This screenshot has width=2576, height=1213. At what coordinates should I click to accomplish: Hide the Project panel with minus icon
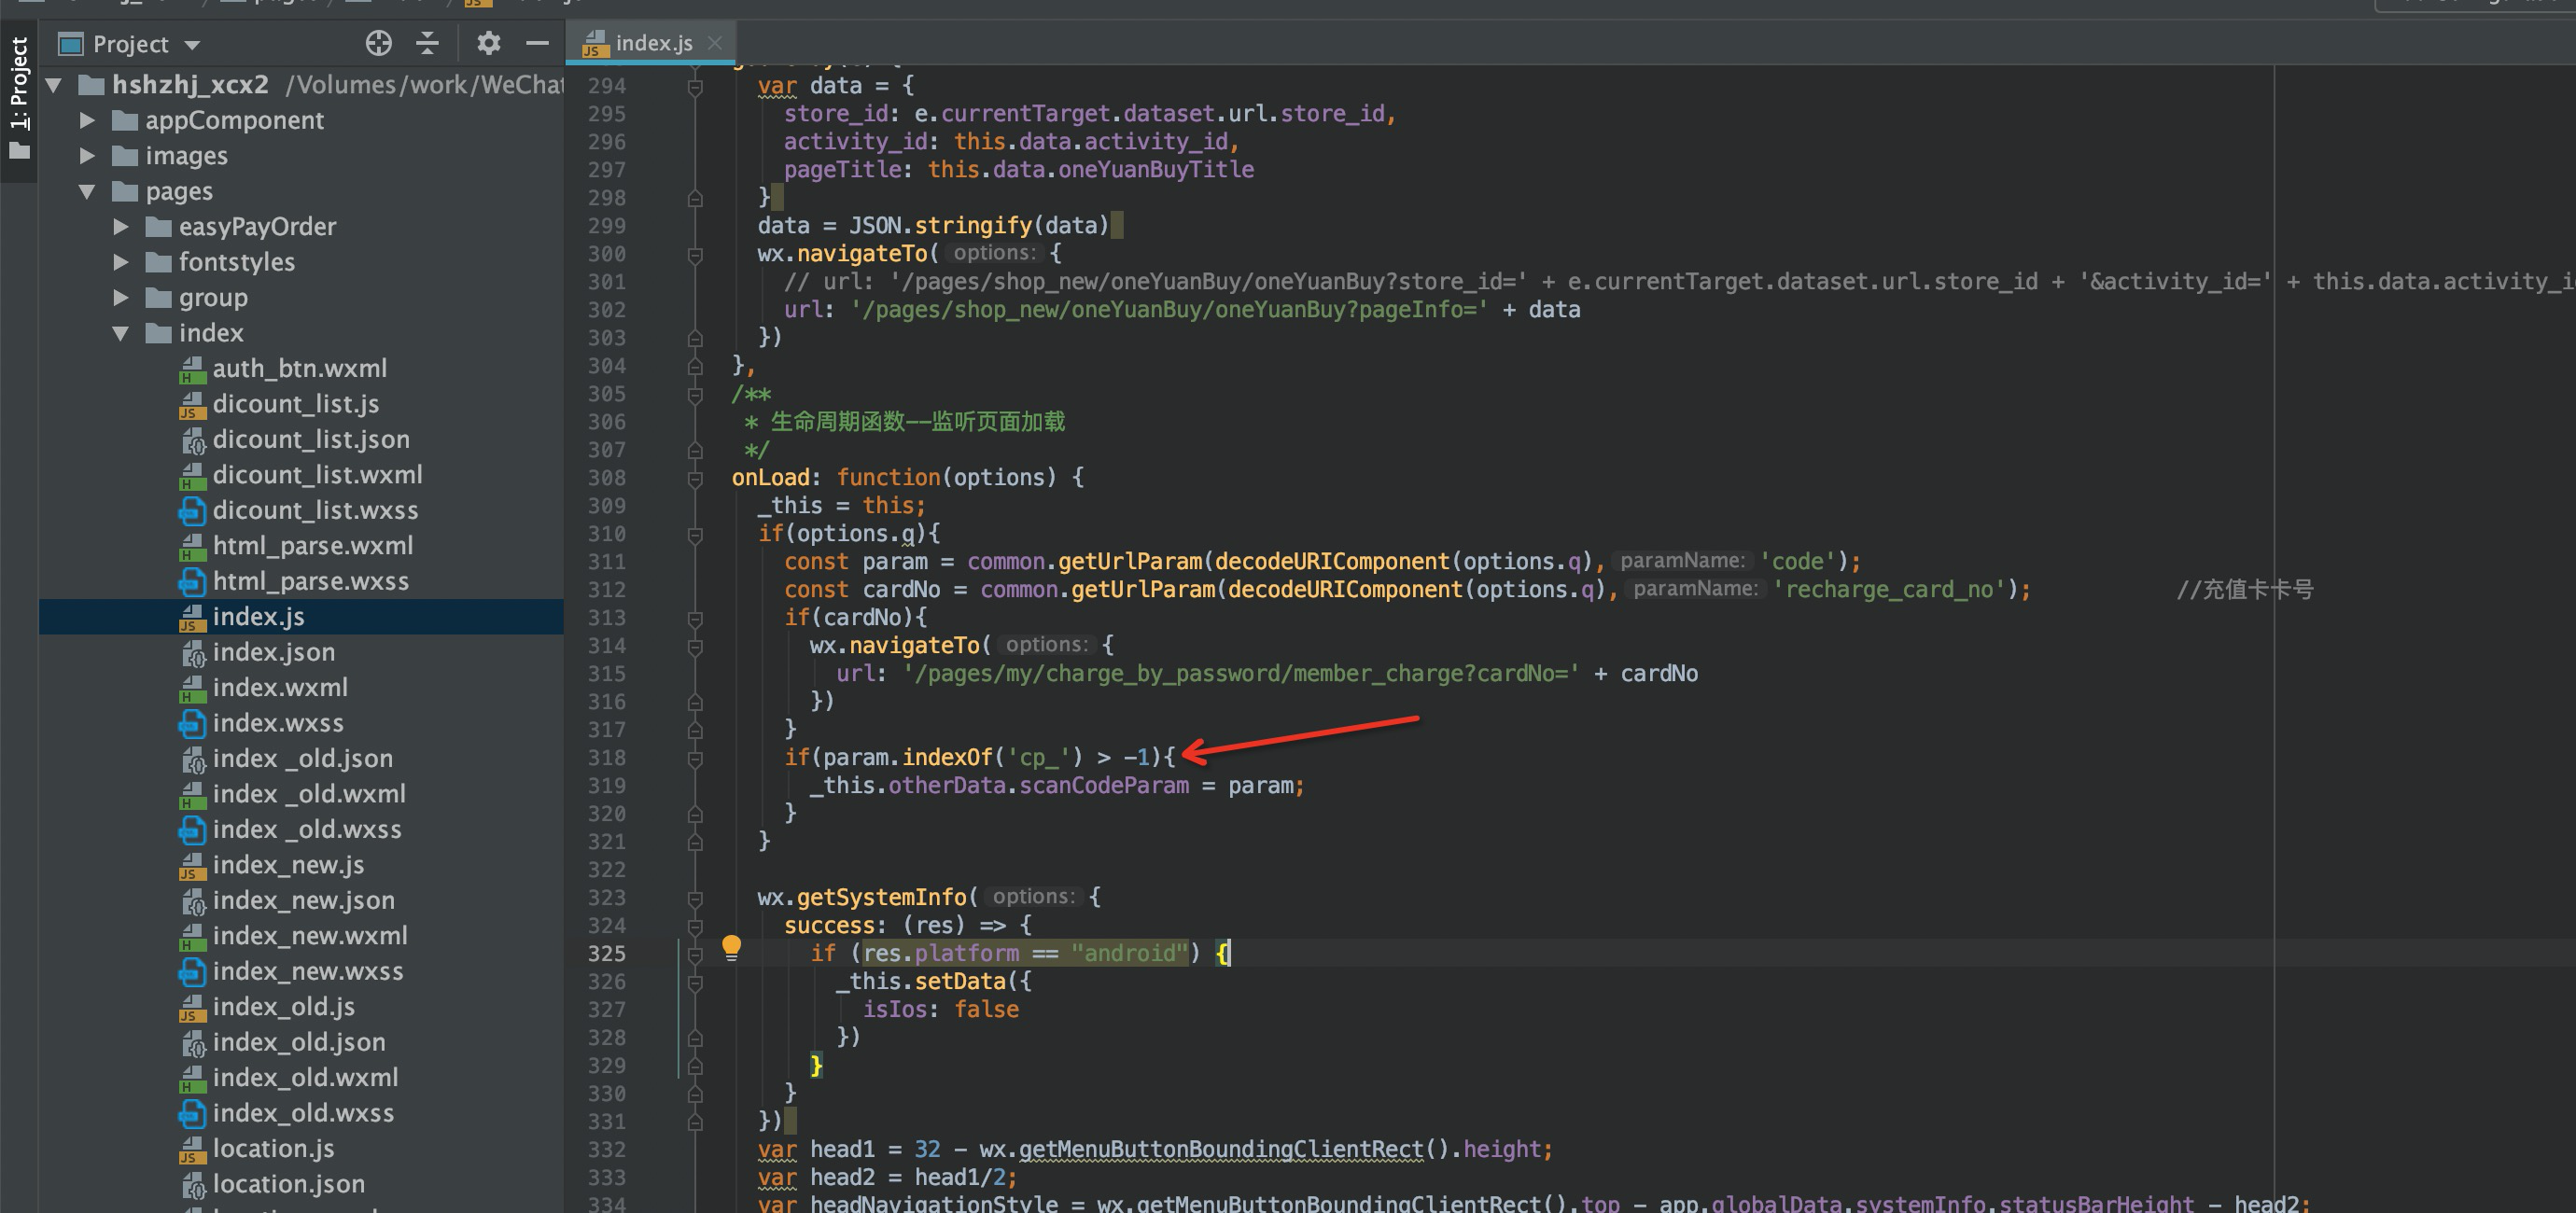(537, 43)
